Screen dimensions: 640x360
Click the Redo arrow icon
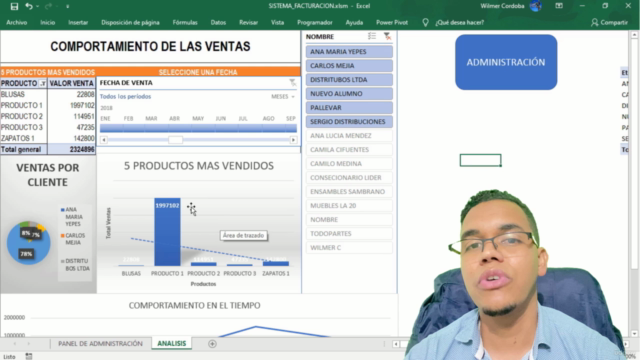pyautogui.click(x=48, y=6)
